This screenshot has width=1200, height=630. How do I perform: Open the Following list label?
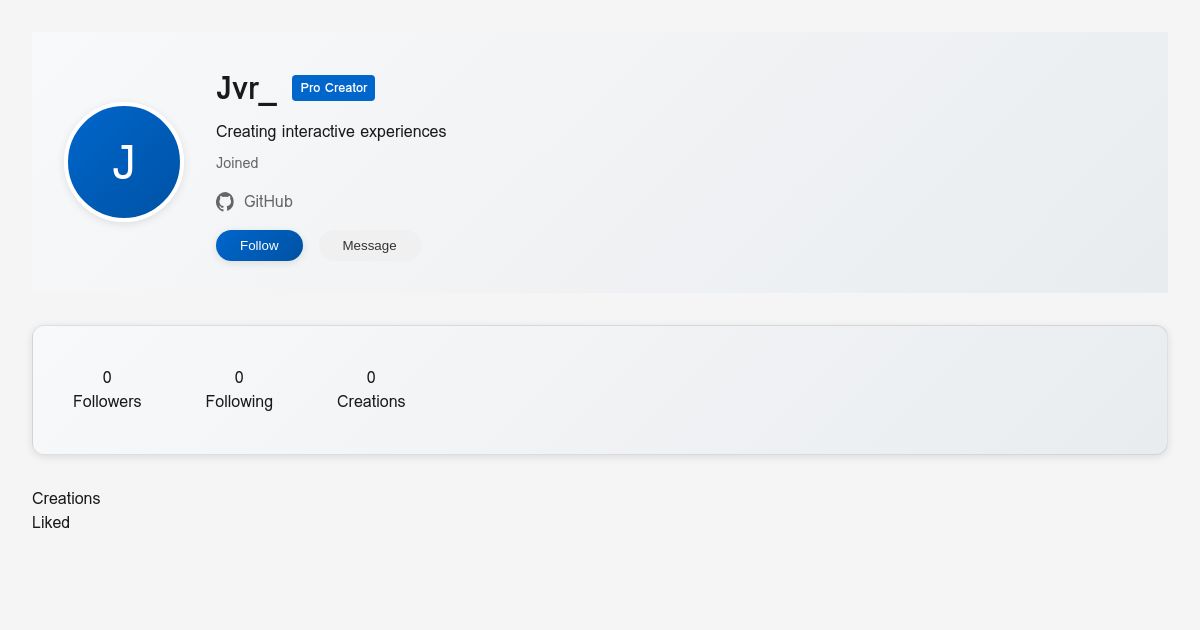point(239,401)
